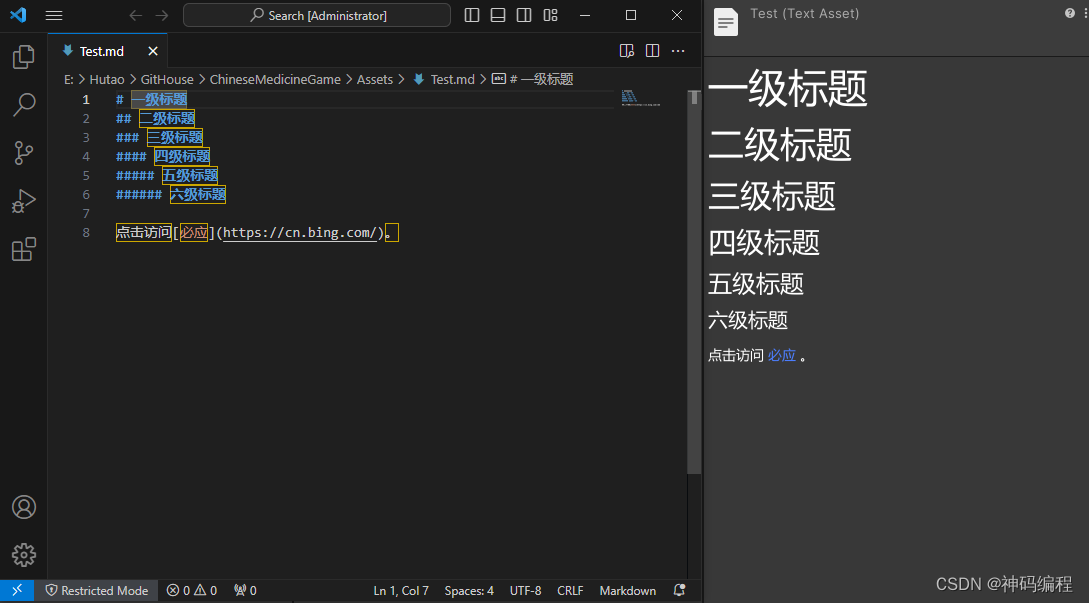Toggle the primary side bar layout icon
The width and height of the screenshot is (1089, 603).
tap(472, 15)
